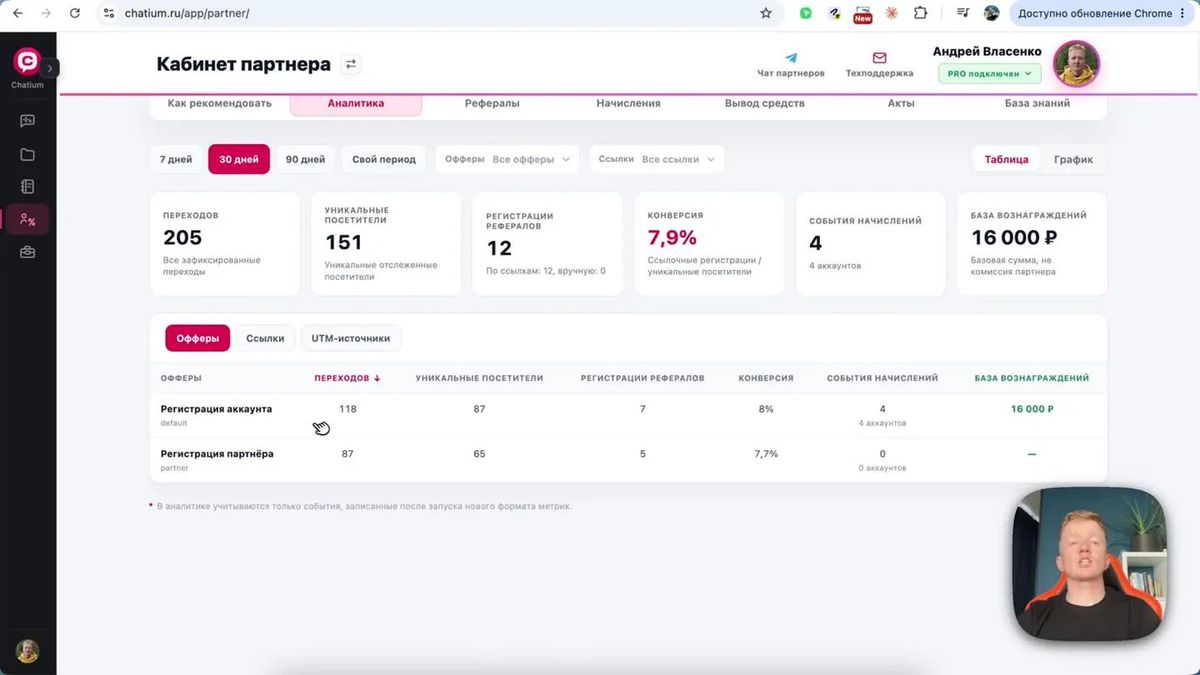Click Регистрация партнёра offer row
The height and width of the screenshot is (675, 1200).
click(x=628, y=460)
